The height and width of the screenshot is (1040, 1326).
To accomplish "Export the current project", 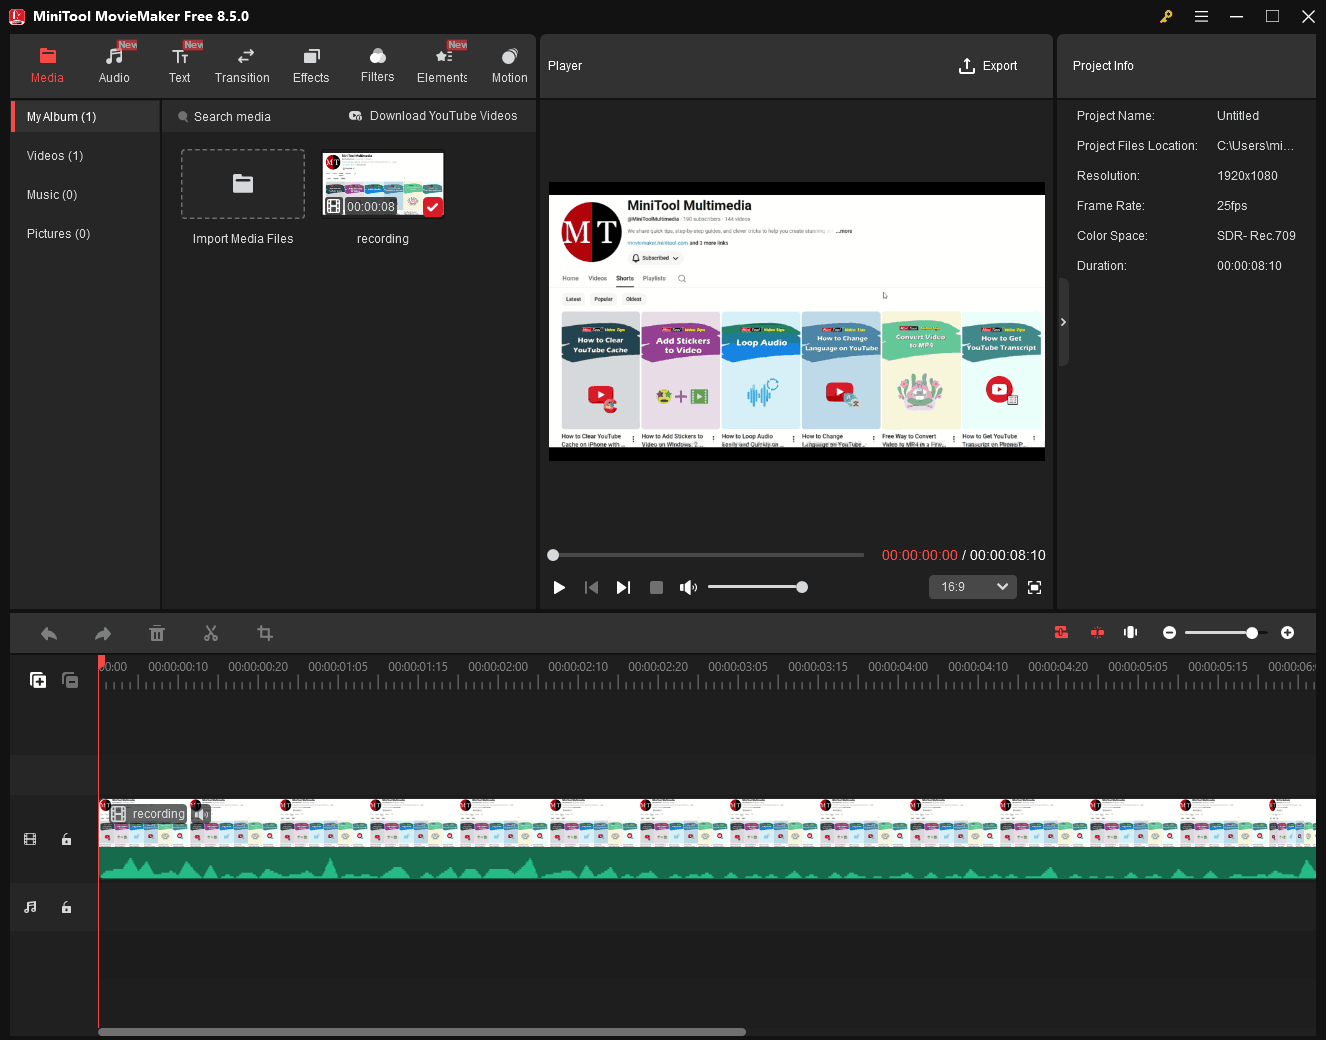I will pyautogui.click(x=988, y=65).
